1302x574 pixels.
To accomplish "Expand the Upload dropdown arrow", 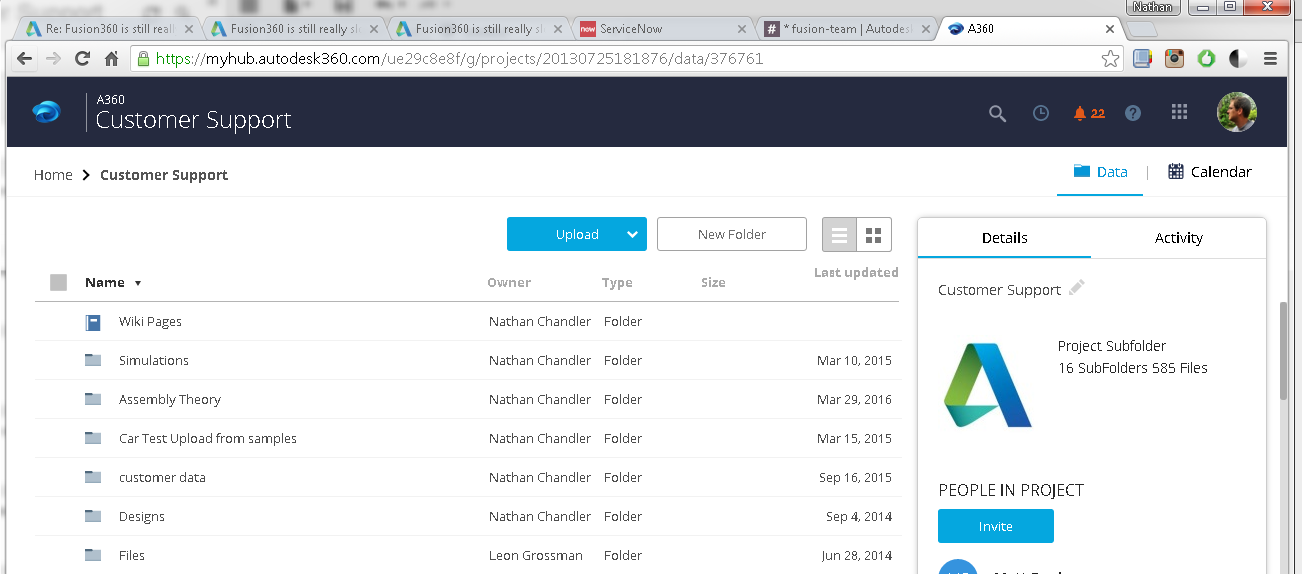I will tap(632, 234).
